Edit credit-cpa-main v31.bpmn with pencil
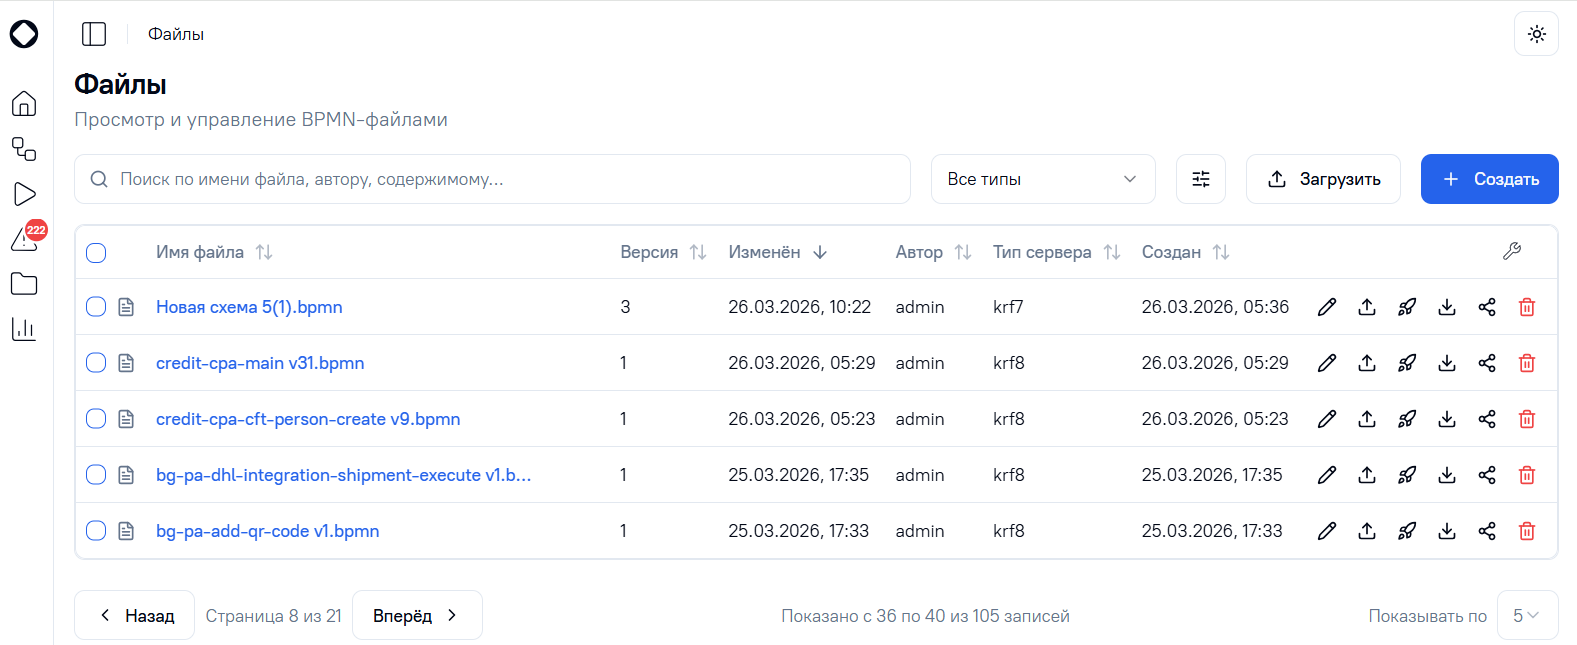 (1327, 363)
